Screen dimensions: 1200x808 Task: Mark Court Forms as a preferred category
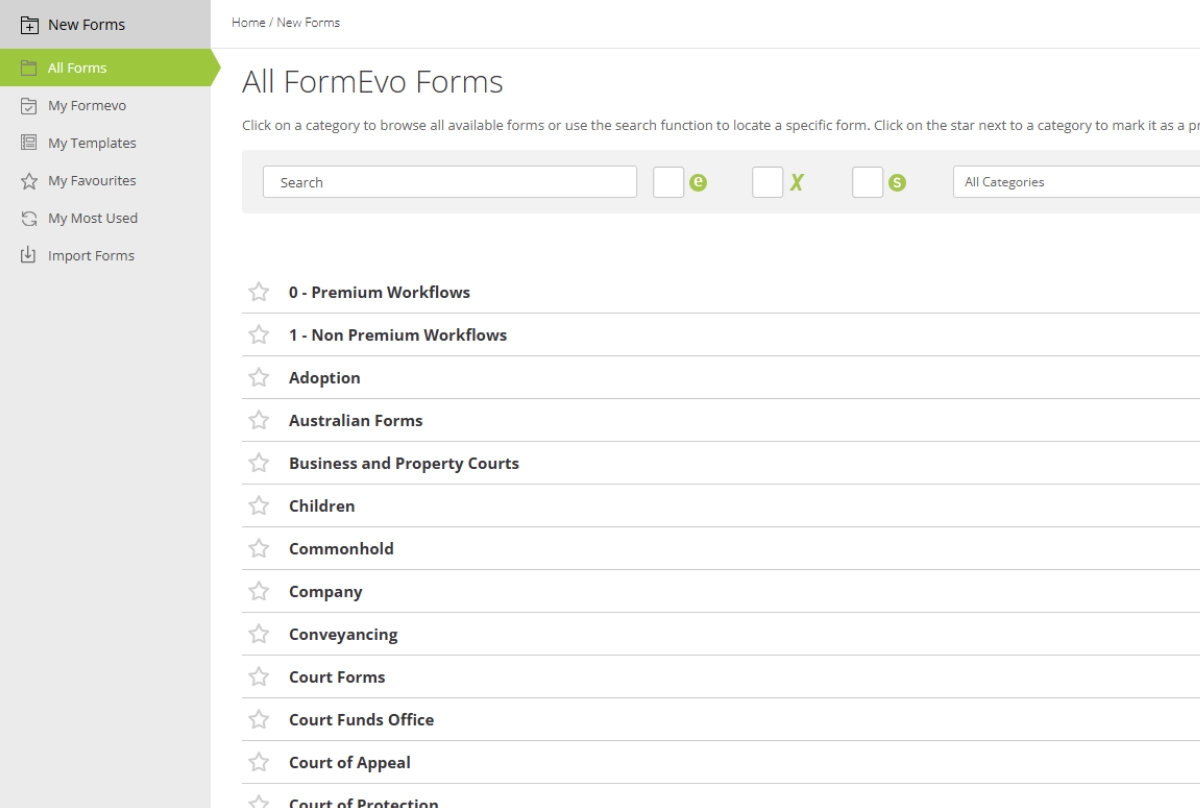[x=259, y=677]
